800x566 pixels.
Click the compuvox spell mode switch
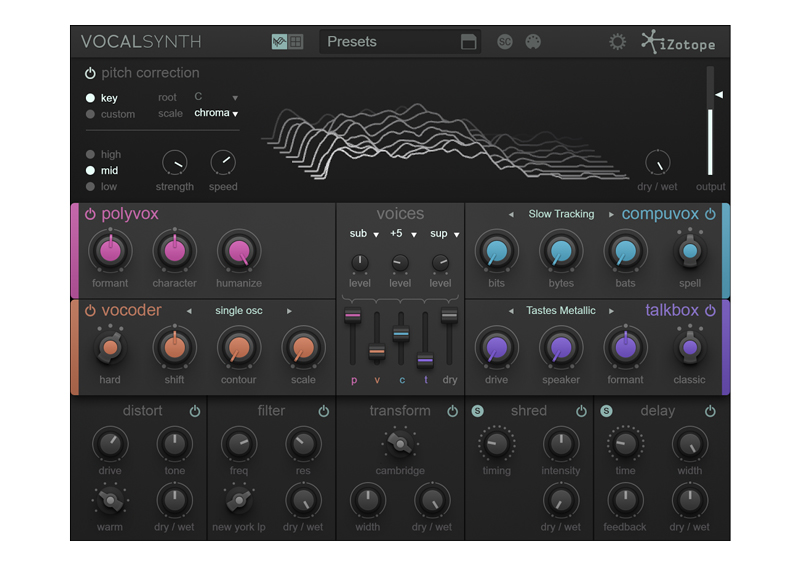pyautogui.click(x=690, y=250)
